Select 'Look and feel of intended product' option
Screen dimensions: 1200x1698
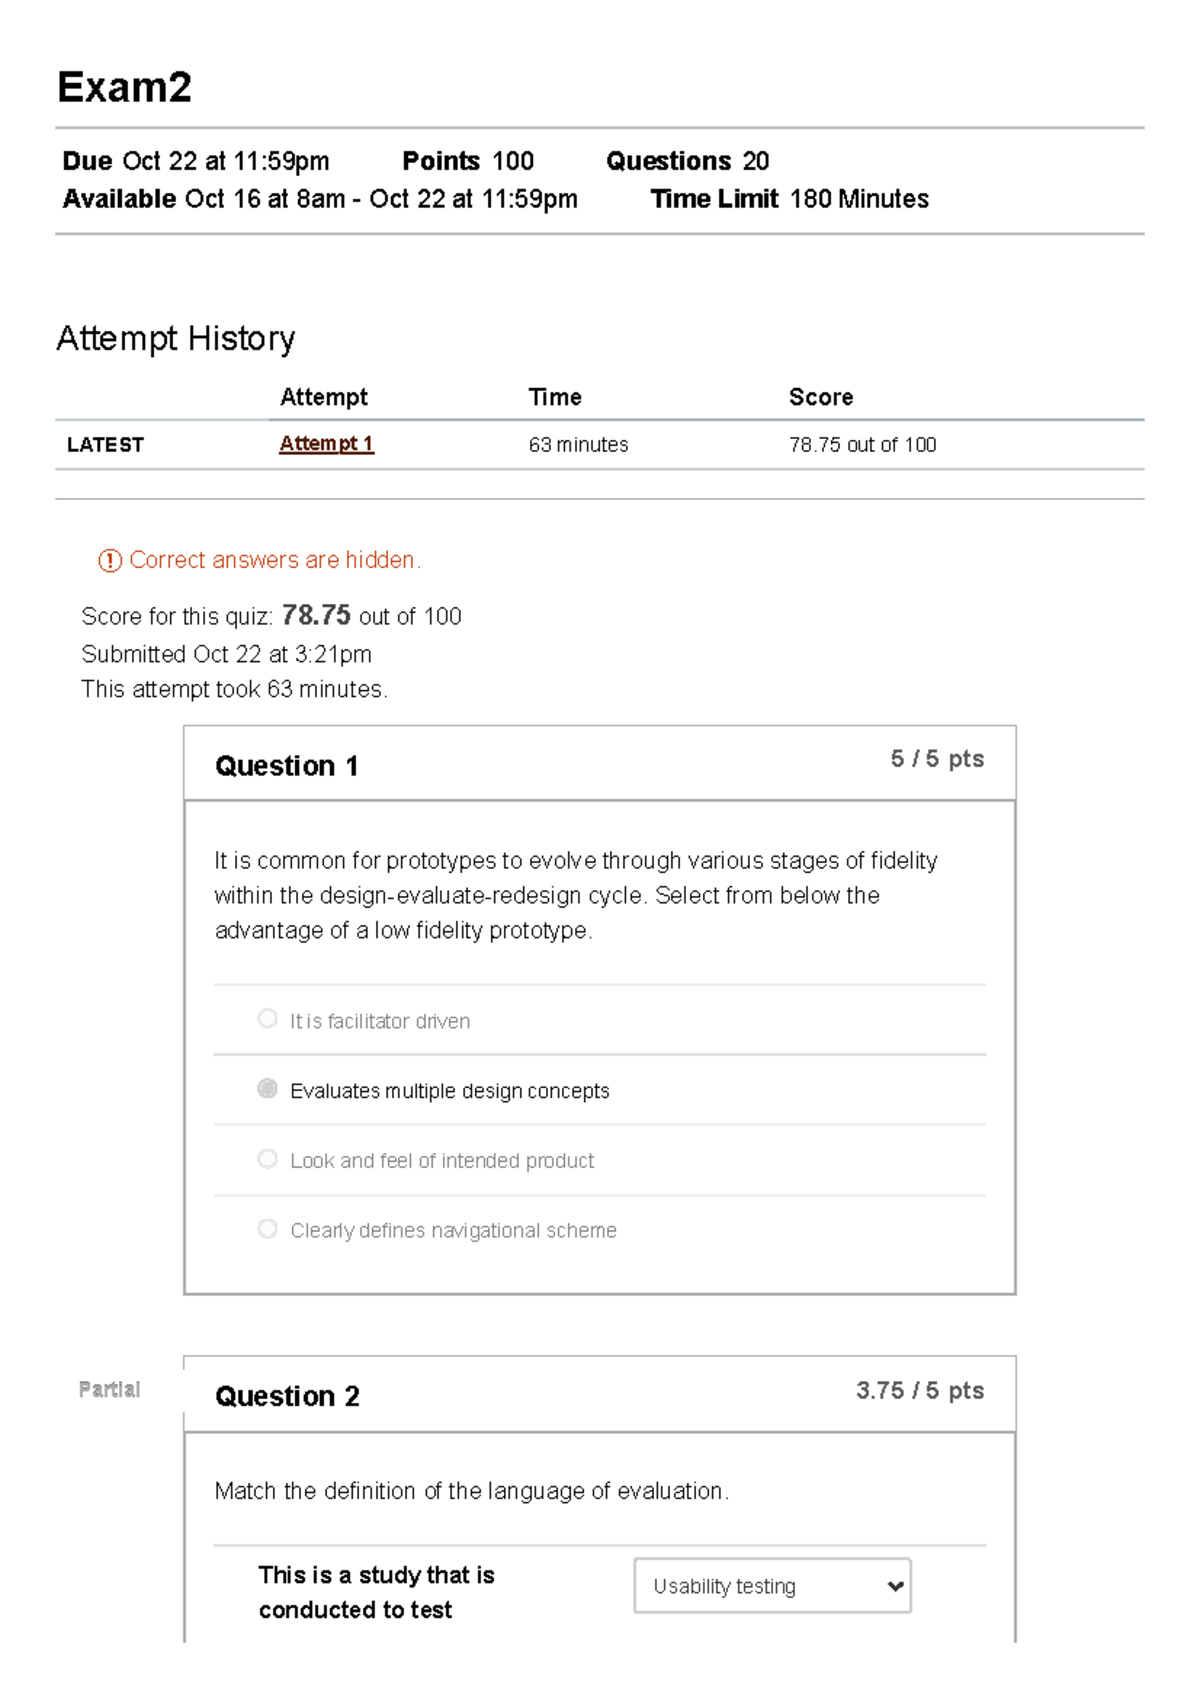coord(266,1157)
